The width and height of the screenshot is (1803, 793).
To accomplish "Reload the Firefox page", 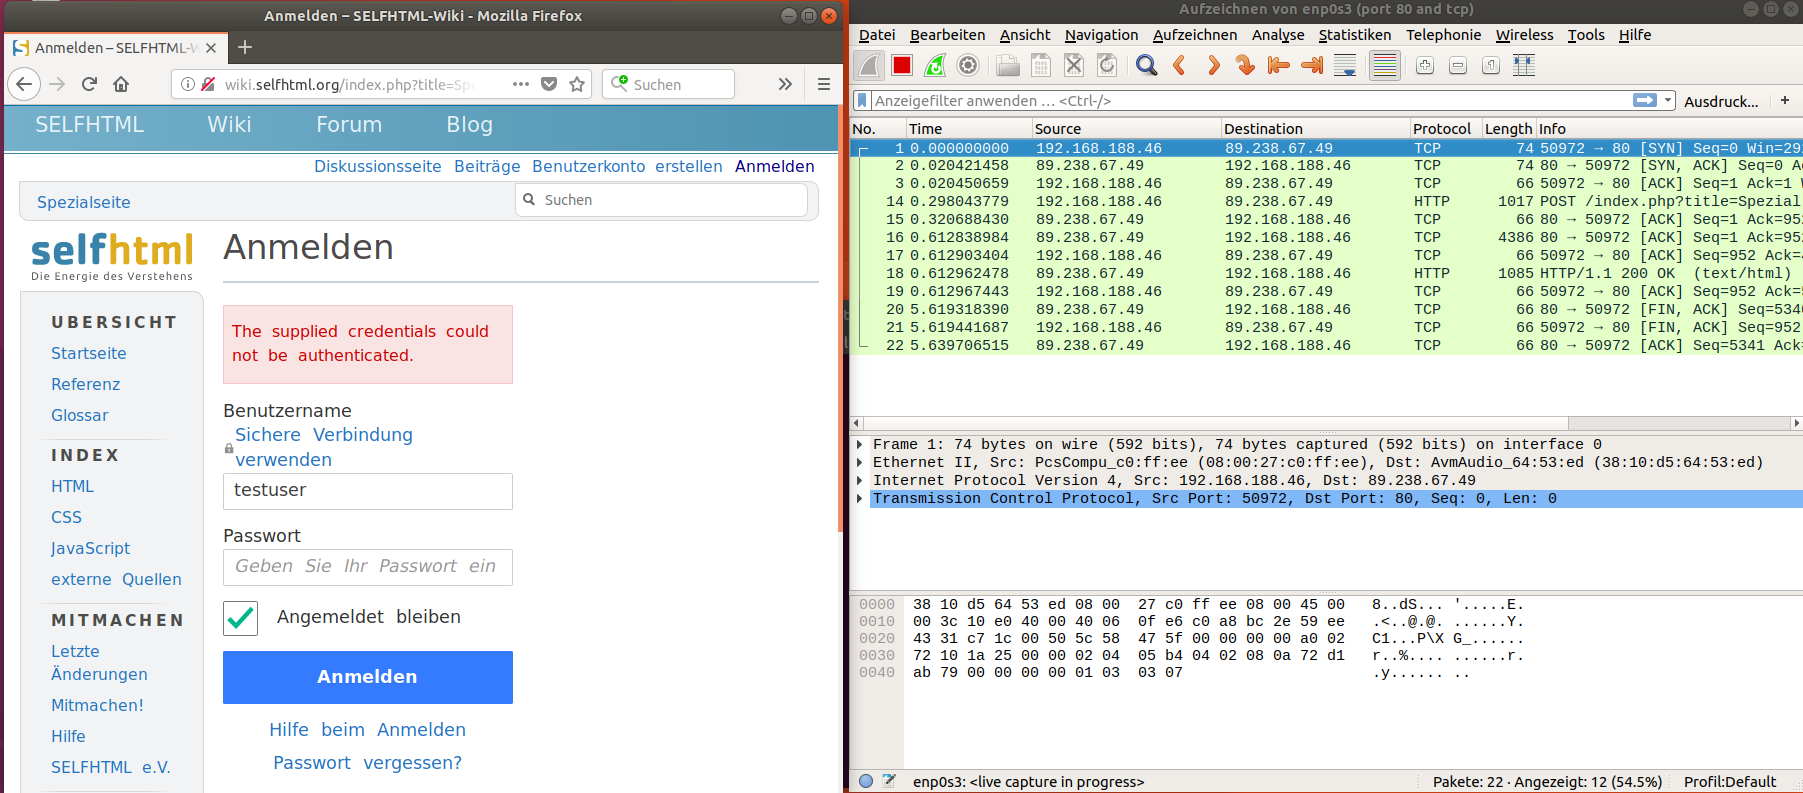I will pos(89,84).
